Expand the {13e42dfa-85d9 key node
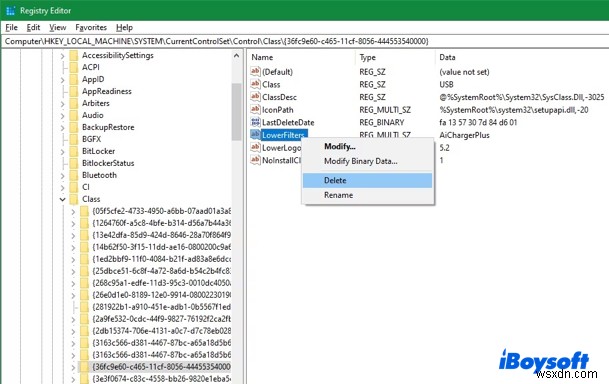 tap(73, 235)
